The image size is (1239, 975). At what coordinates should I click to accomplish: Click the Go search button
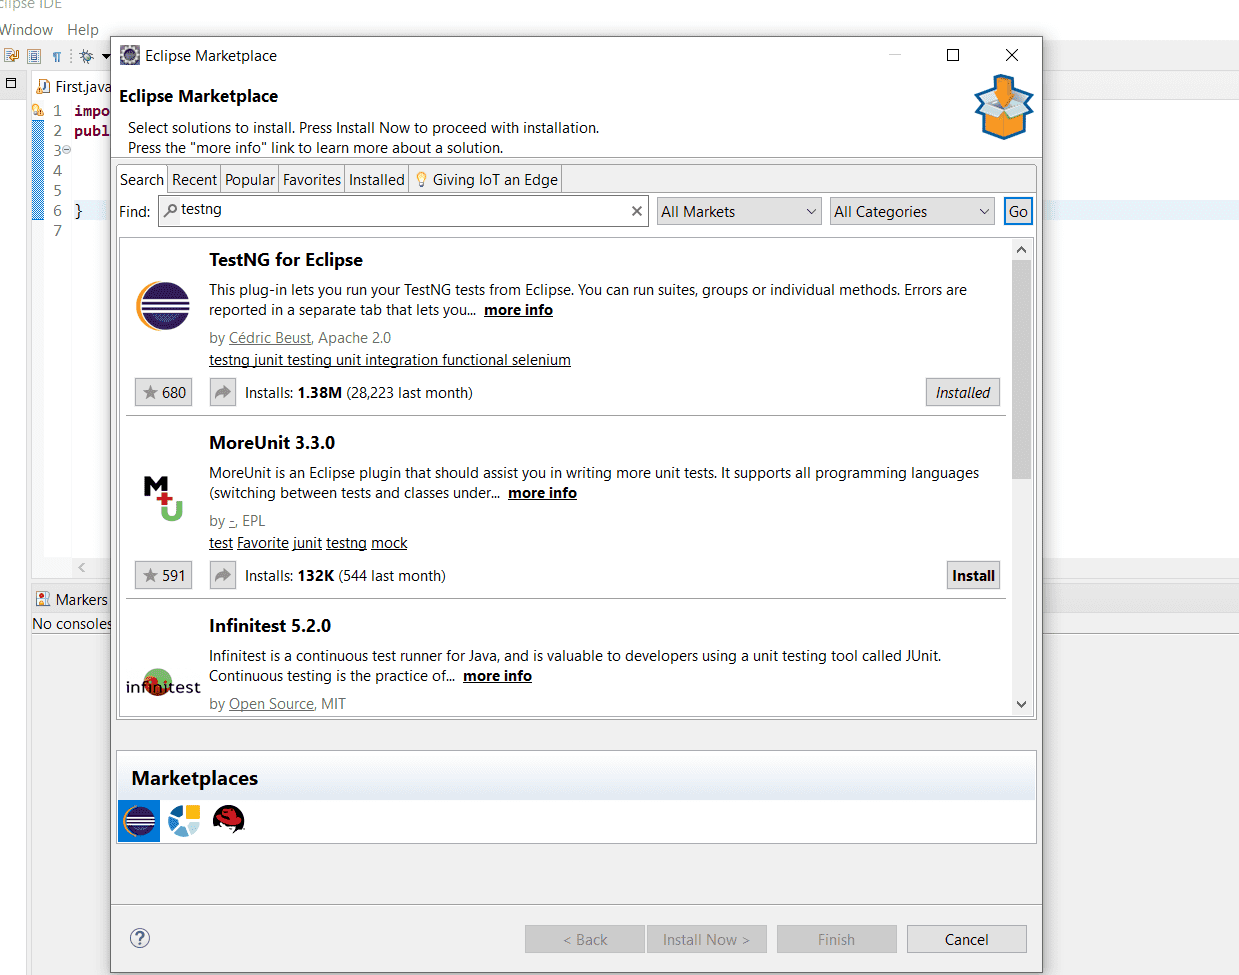[x=1018, y=211]
